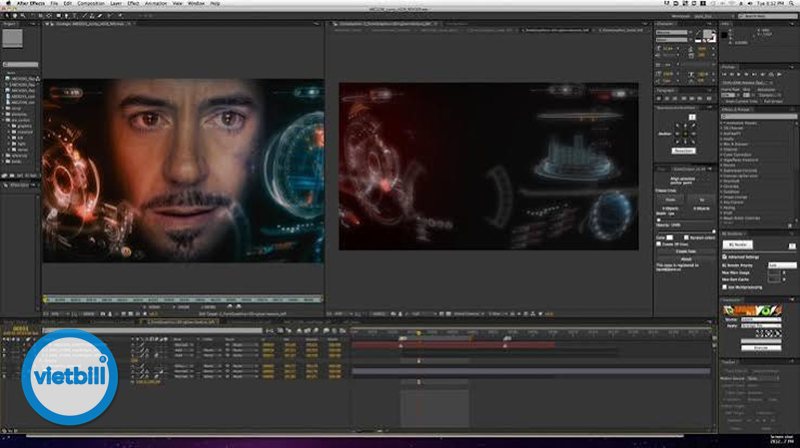
Task: Expand Blur & Sharpen effects category
Action: pos(722,144)
